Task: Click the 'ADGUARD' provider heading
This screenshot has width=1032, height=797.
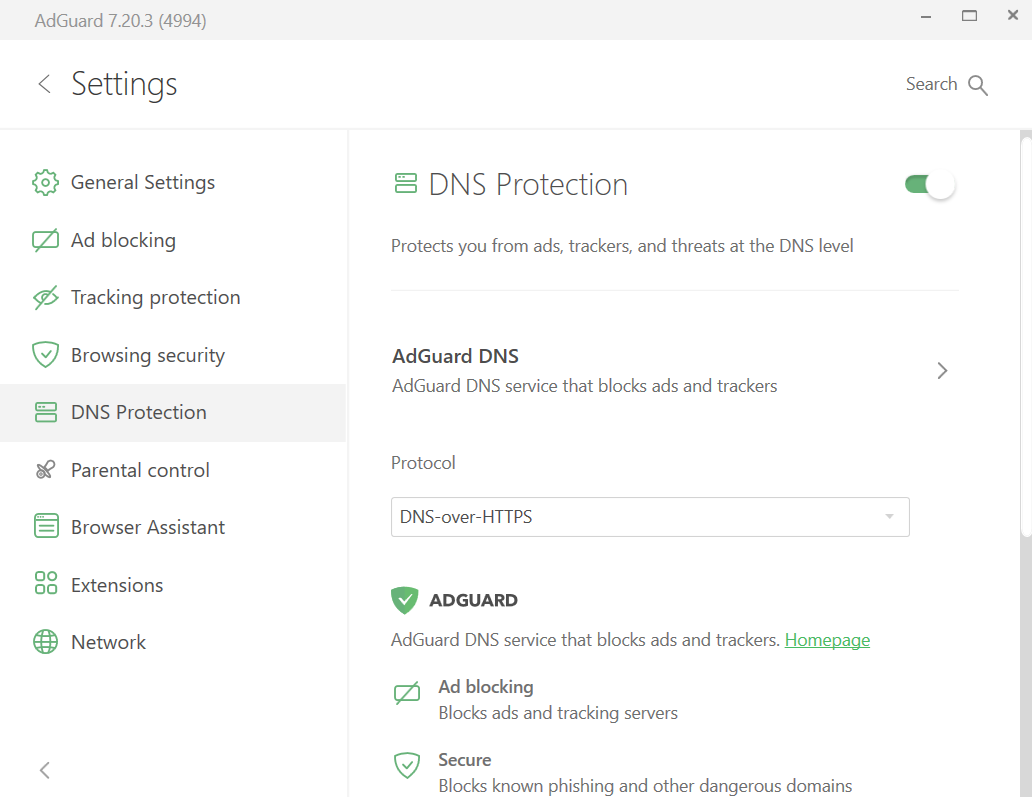Action: click(x=473, y=600)
